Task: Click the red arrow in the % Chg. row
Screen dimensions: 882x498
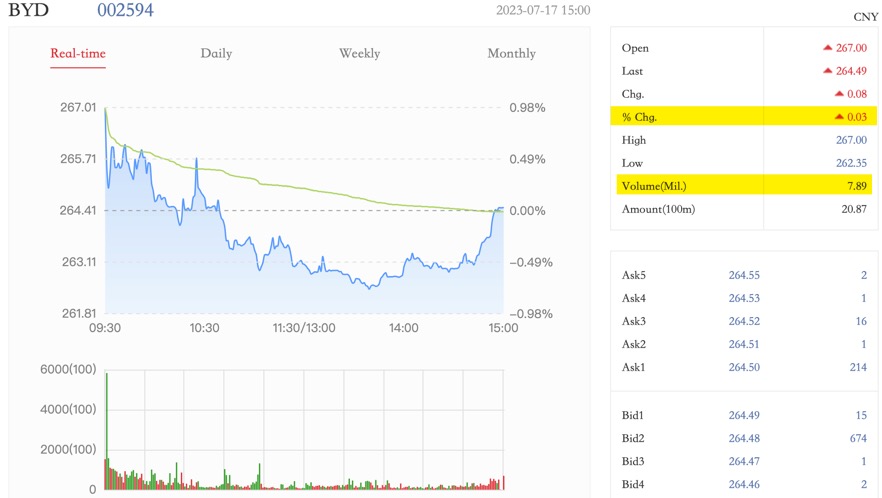Action: [x=841, y=117]
